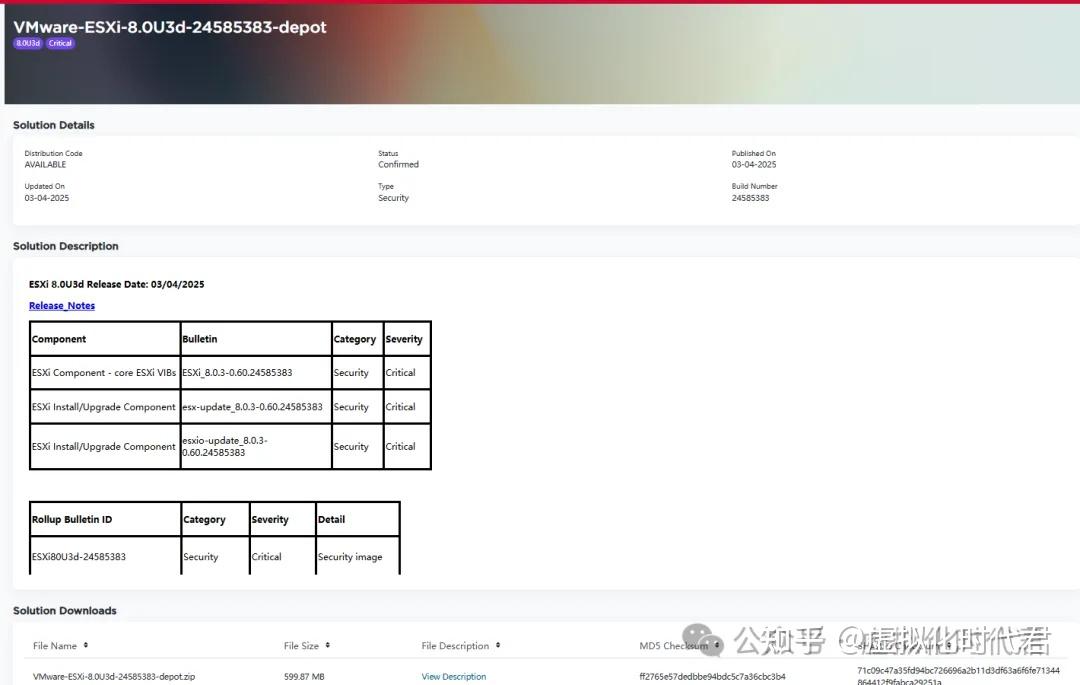Click the ESXi 8.0U3d Release Date line
Viewport: 1080px width, 685px height.
(x=116, y=284)
